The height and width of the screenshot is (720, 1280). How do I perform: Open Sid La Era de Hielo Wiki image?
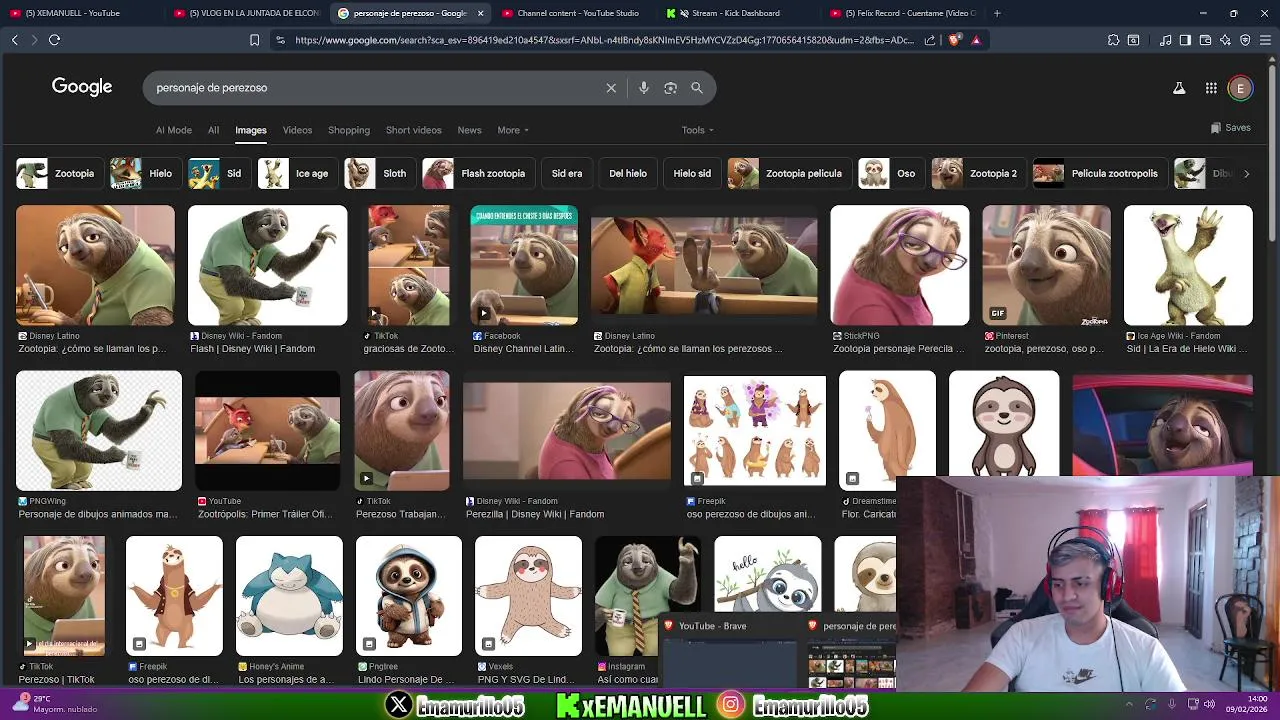(1188, 266)
